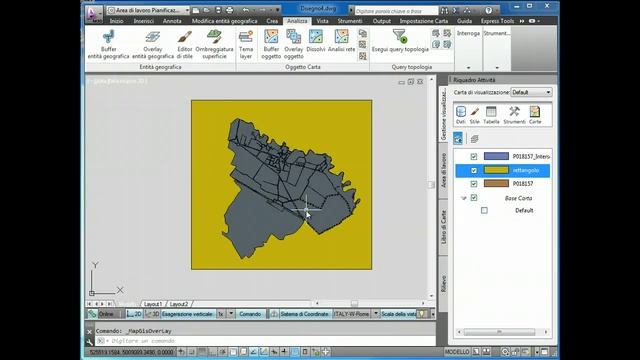Image resolution: width=640 pixels, height=360 pixels.
Task: Expand the ribbon tabs overflow arrows
Action: (x=522, y=21)
